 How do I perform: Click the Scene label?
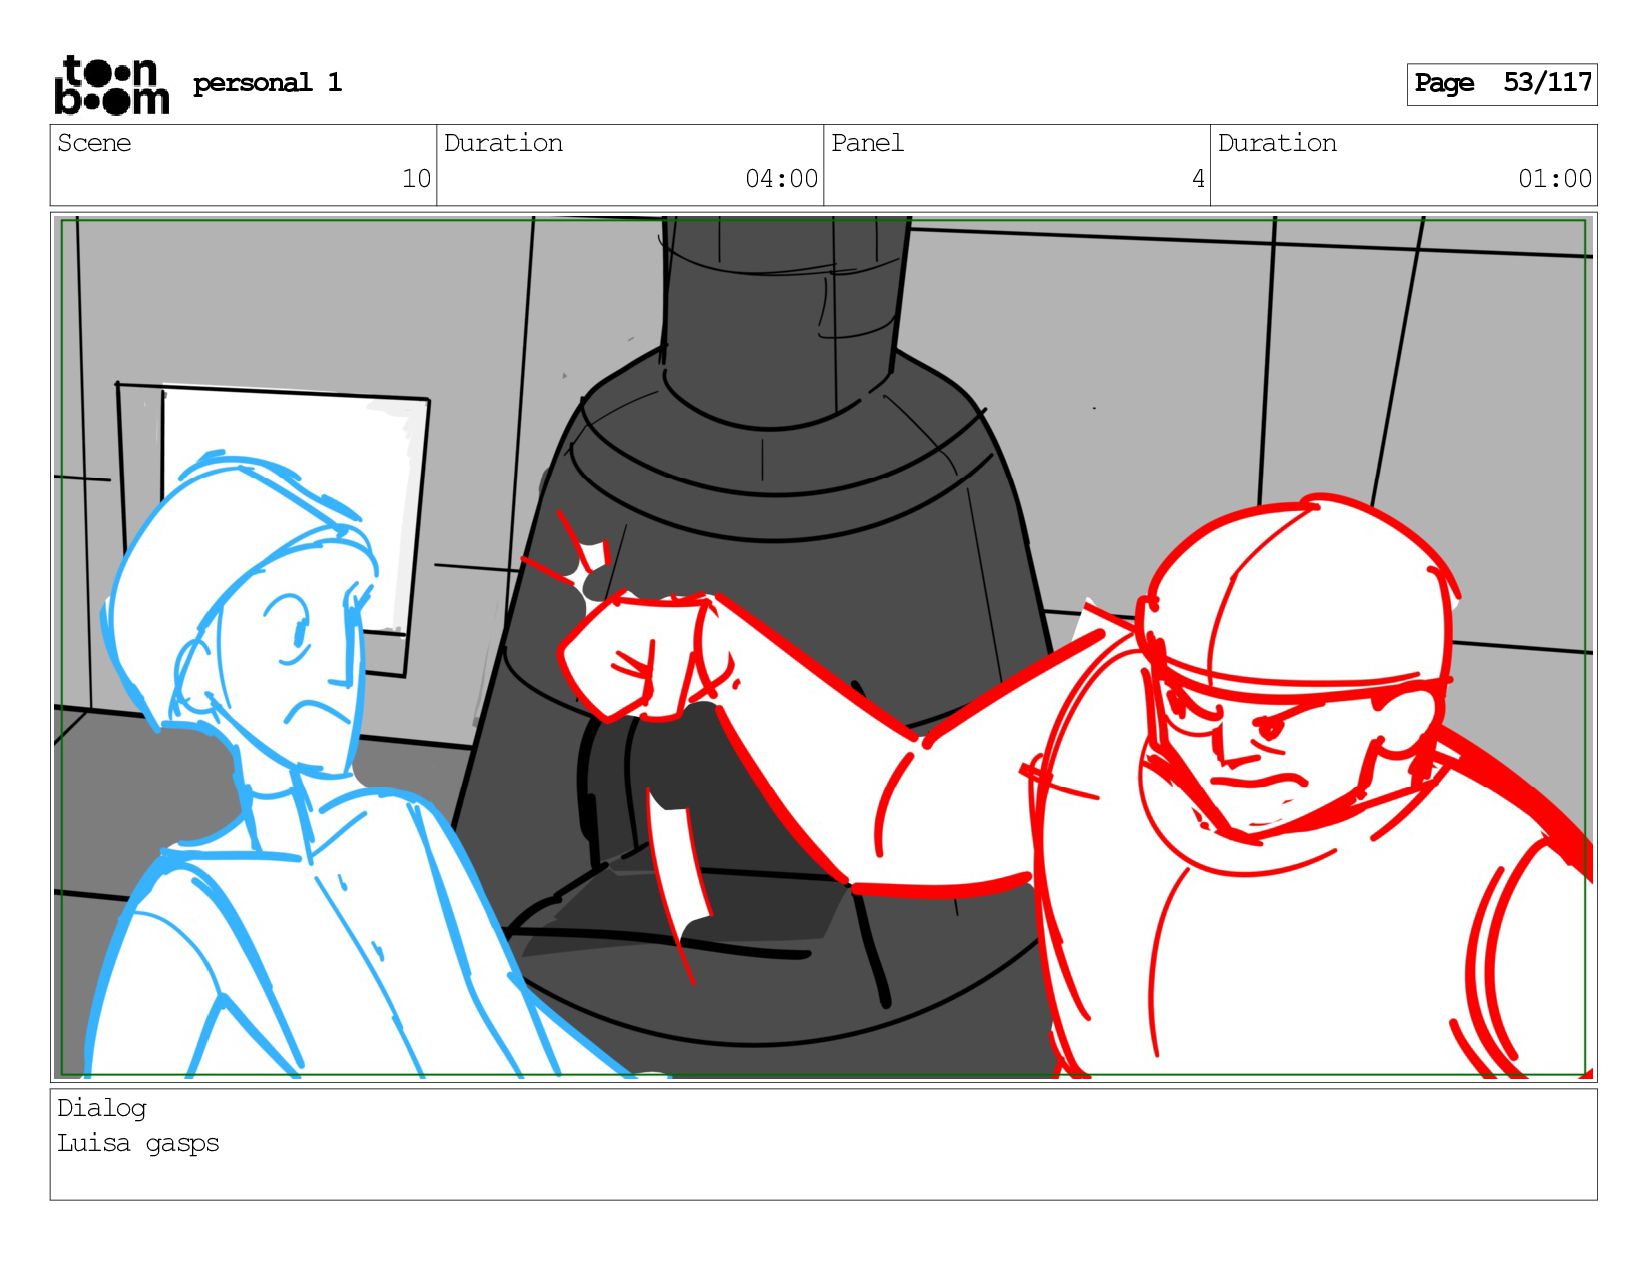[x=94, y=143]
